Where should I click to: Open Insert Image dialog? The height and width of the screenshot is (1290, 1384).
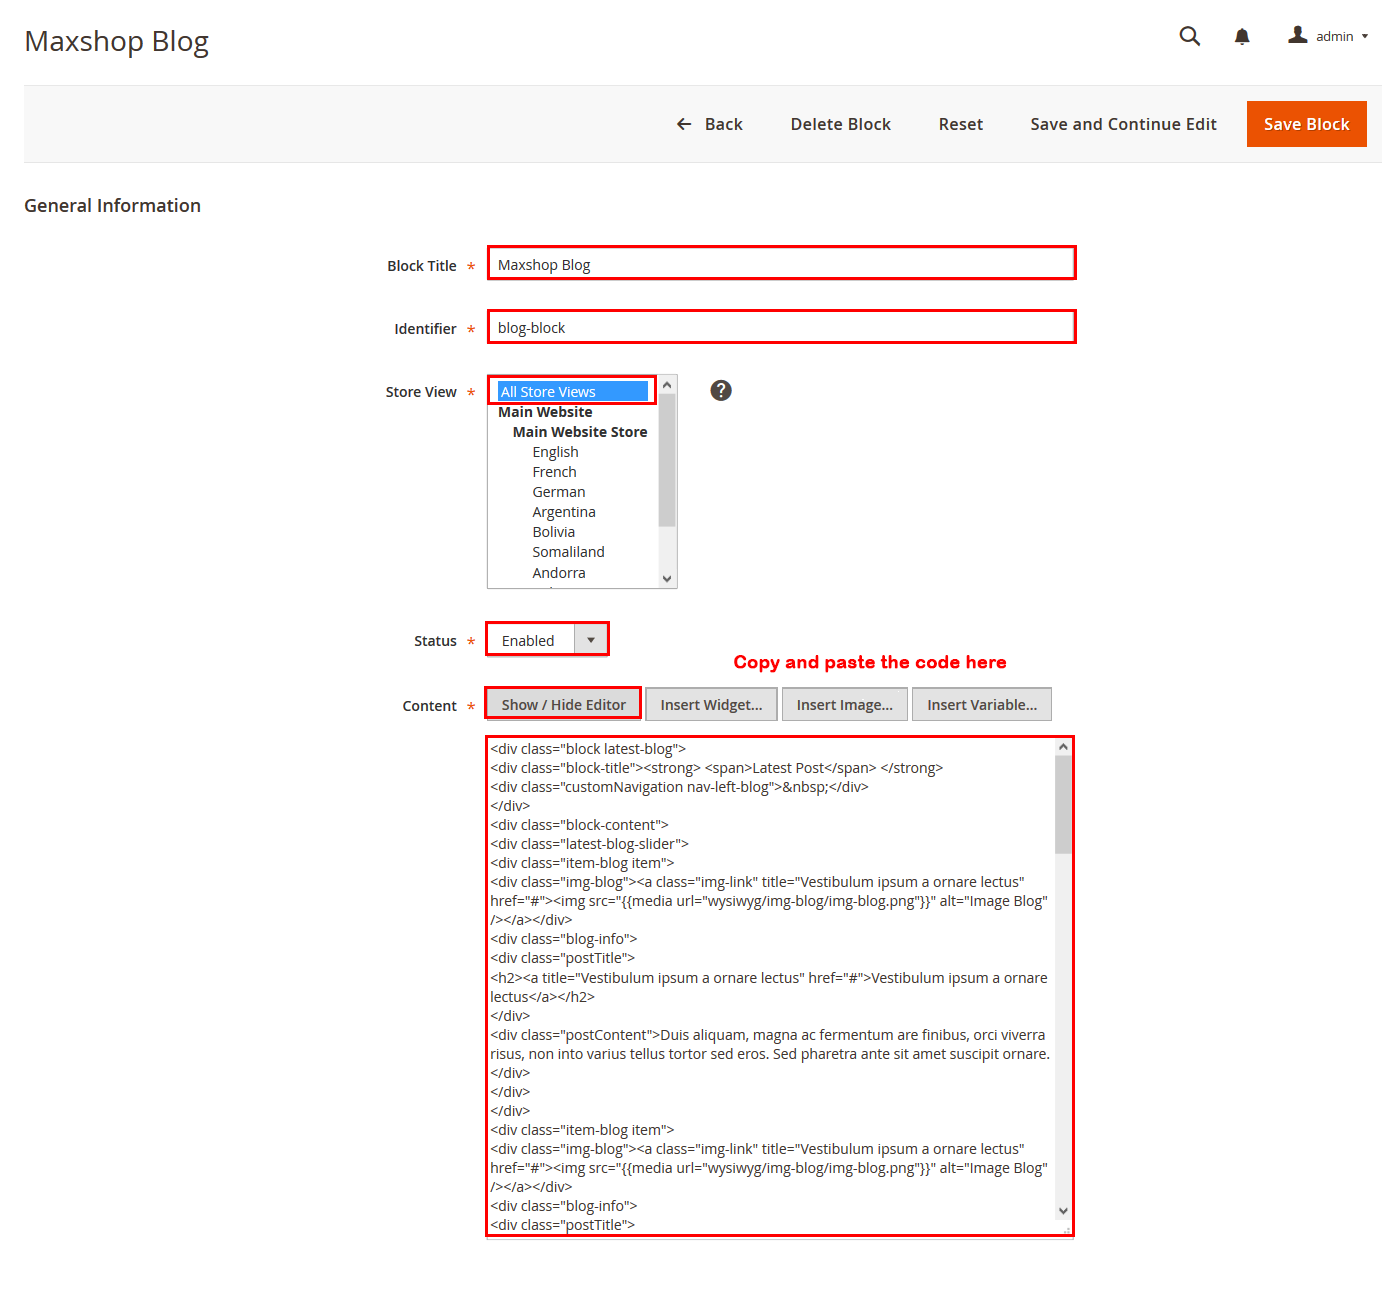[x=844, y=704]
